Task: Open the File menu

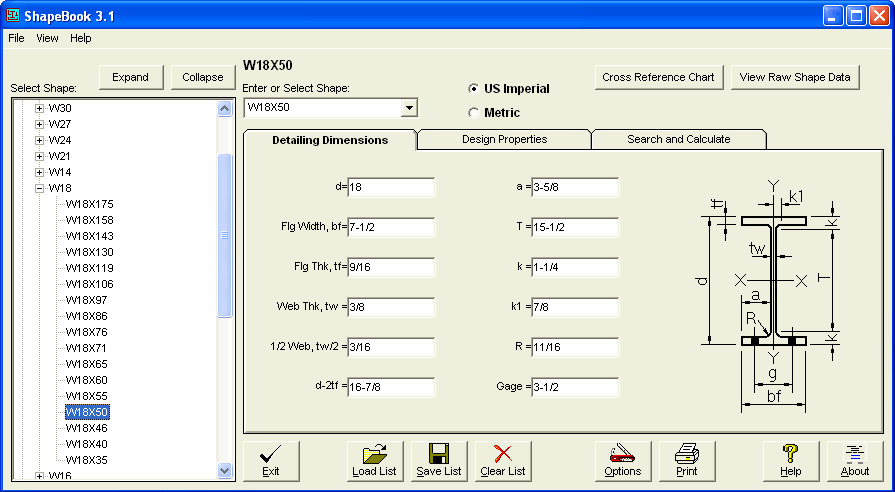Action: coord(17,38)
